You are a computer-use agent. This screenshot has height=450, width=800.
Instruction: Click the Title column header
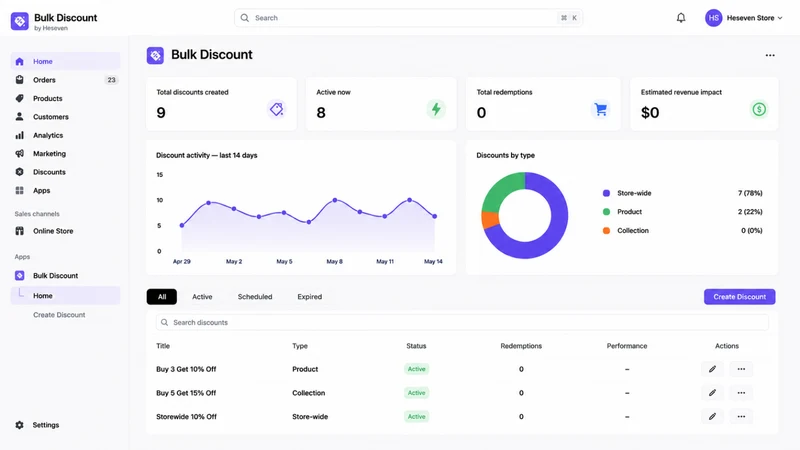pos(163,346)
